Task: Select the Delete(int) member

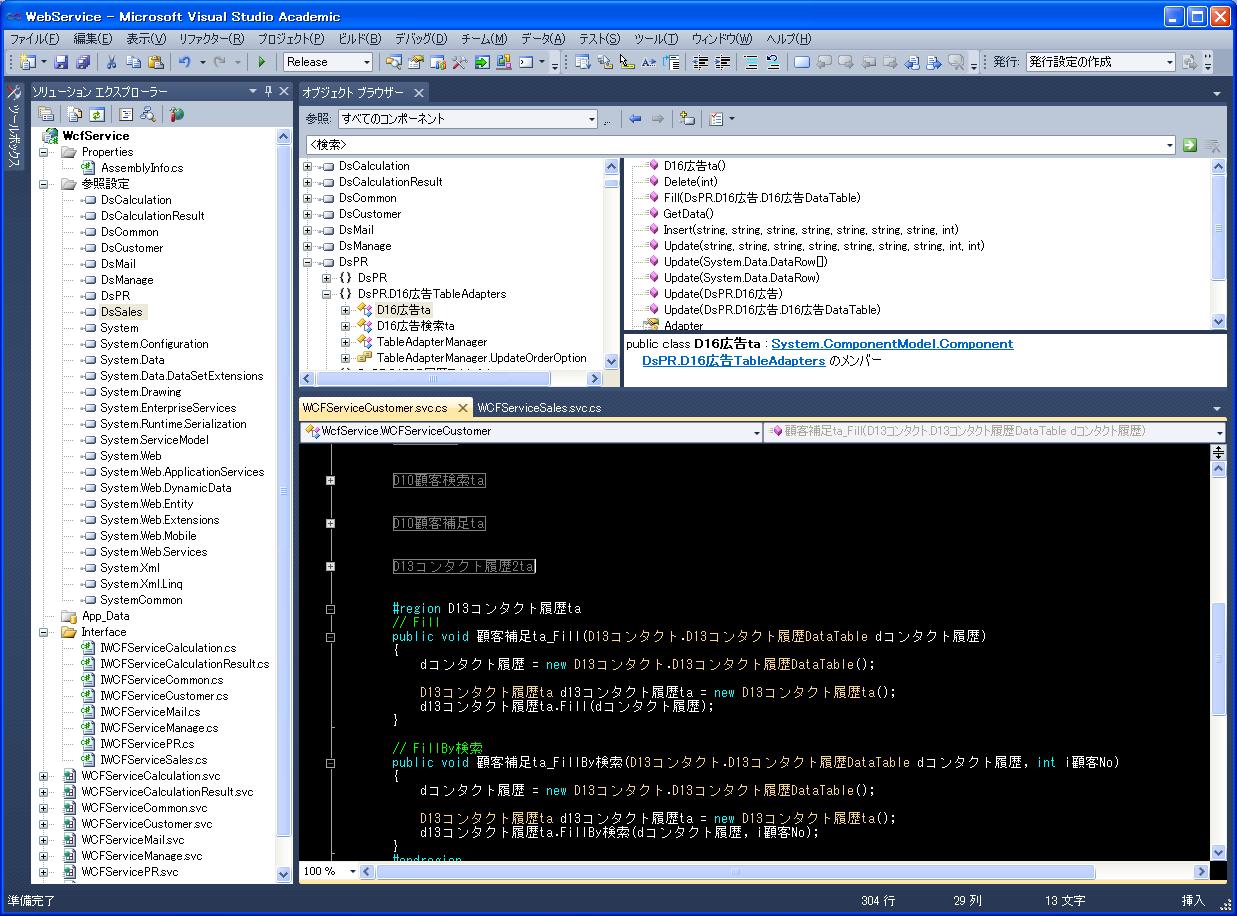Action: click(690, 182)
